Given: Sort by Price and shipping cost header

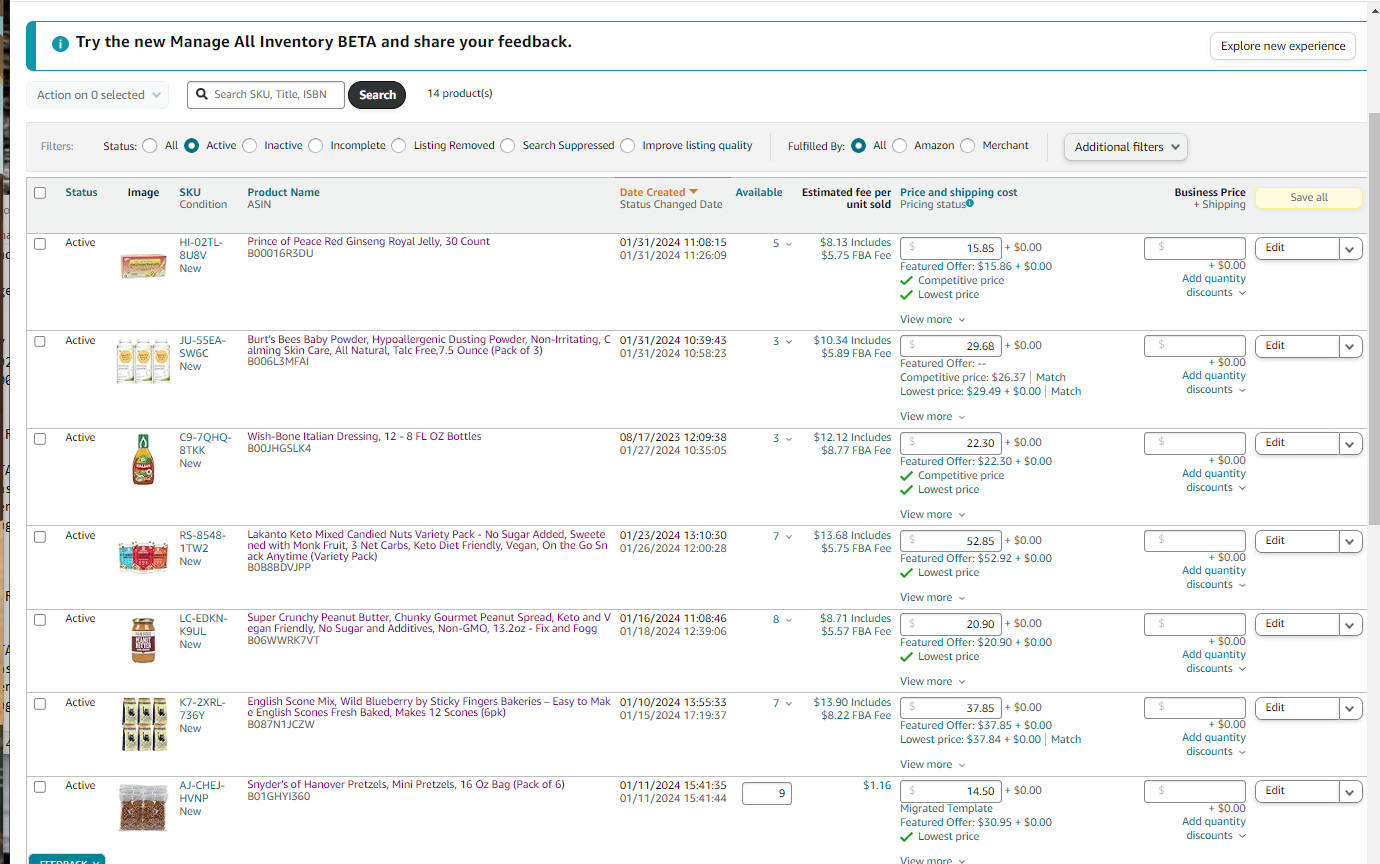Looking at the screenshot, I should pyautogui.click(x=959, y=192).
